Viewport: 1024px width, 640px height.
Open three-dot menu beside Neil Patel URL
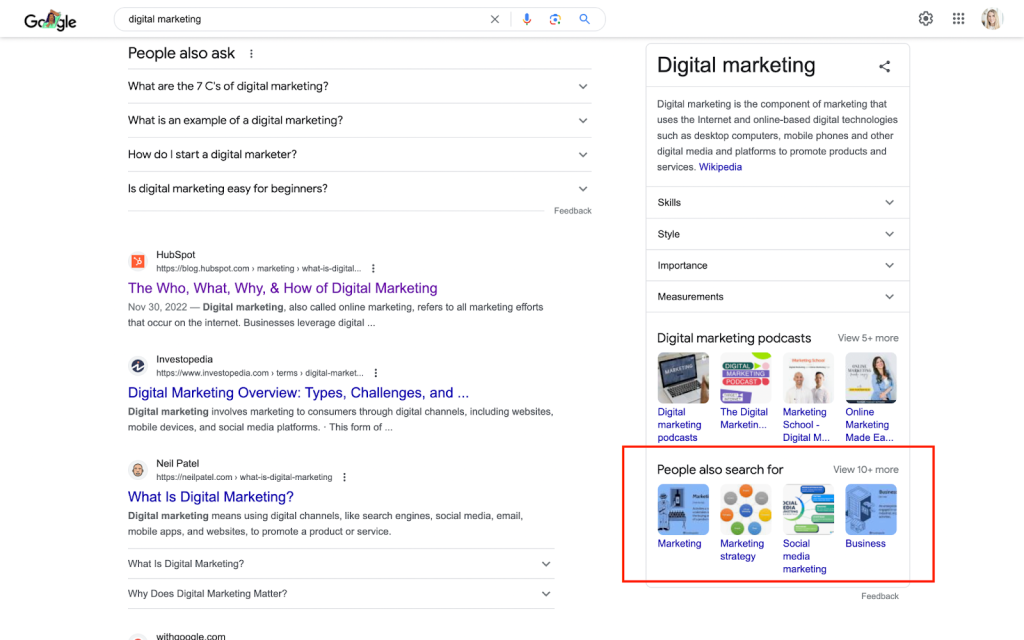tap(344, 477)
